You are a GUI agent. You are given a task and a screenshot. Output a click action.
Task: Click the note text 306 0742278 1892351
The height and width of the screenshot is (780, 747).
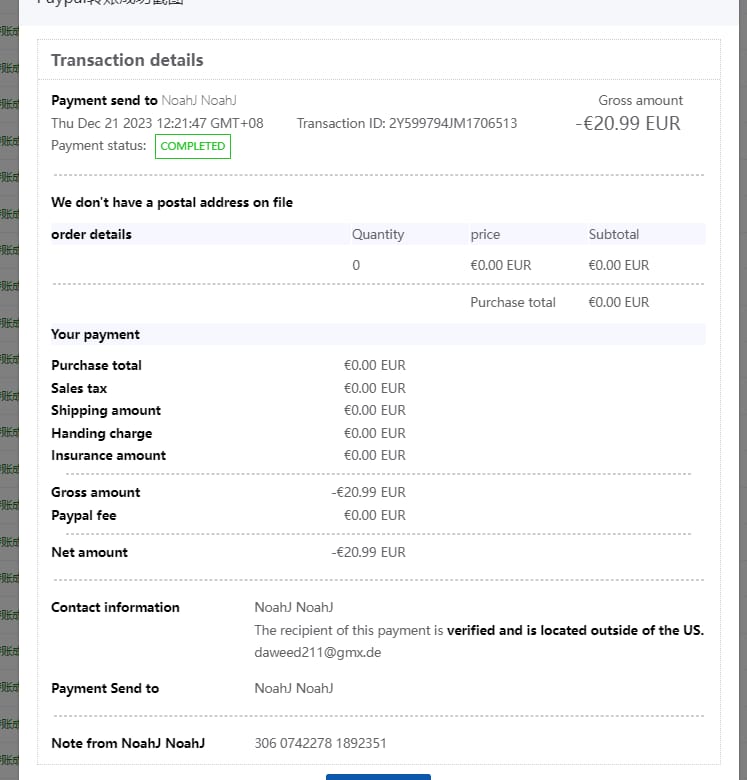(320, 743)
